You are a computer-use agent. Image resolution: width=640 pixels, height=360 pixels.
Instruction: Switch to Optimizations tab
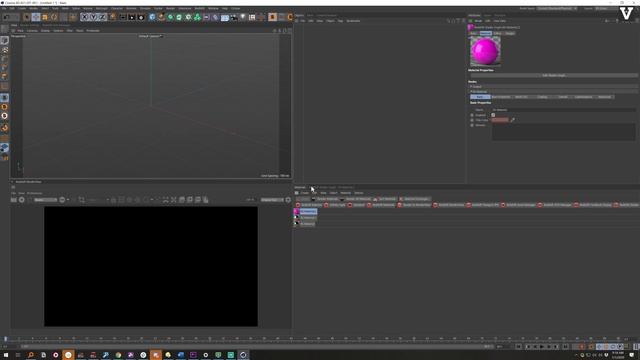(x=583, y=97)
